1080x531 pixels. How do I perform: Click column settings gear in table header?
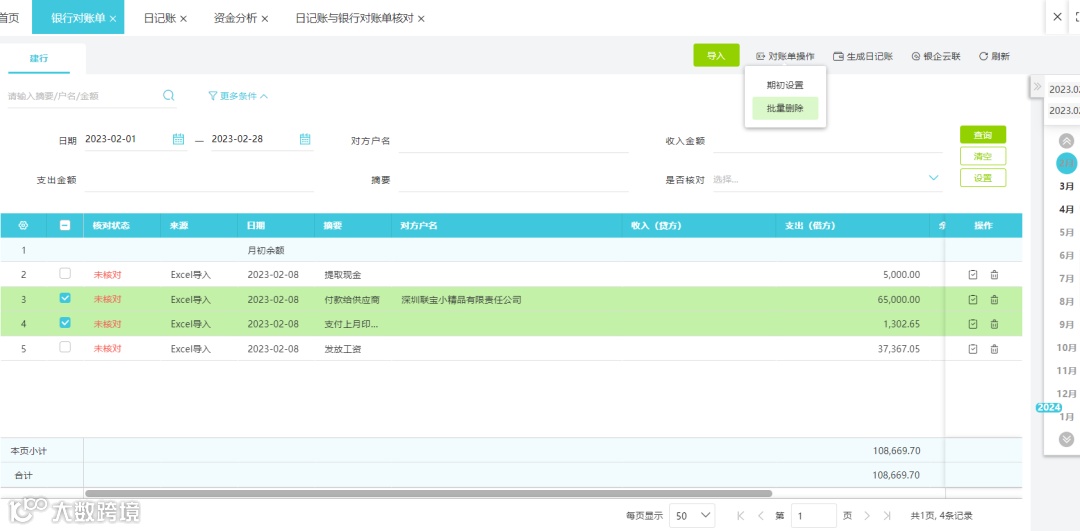click(x=23, y=225)
